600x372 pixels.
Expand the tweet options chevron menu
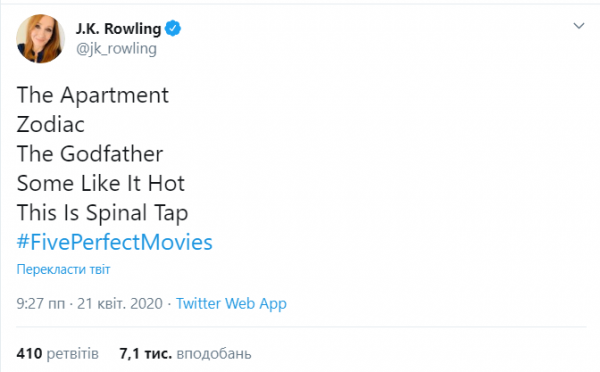coord(579,26)
